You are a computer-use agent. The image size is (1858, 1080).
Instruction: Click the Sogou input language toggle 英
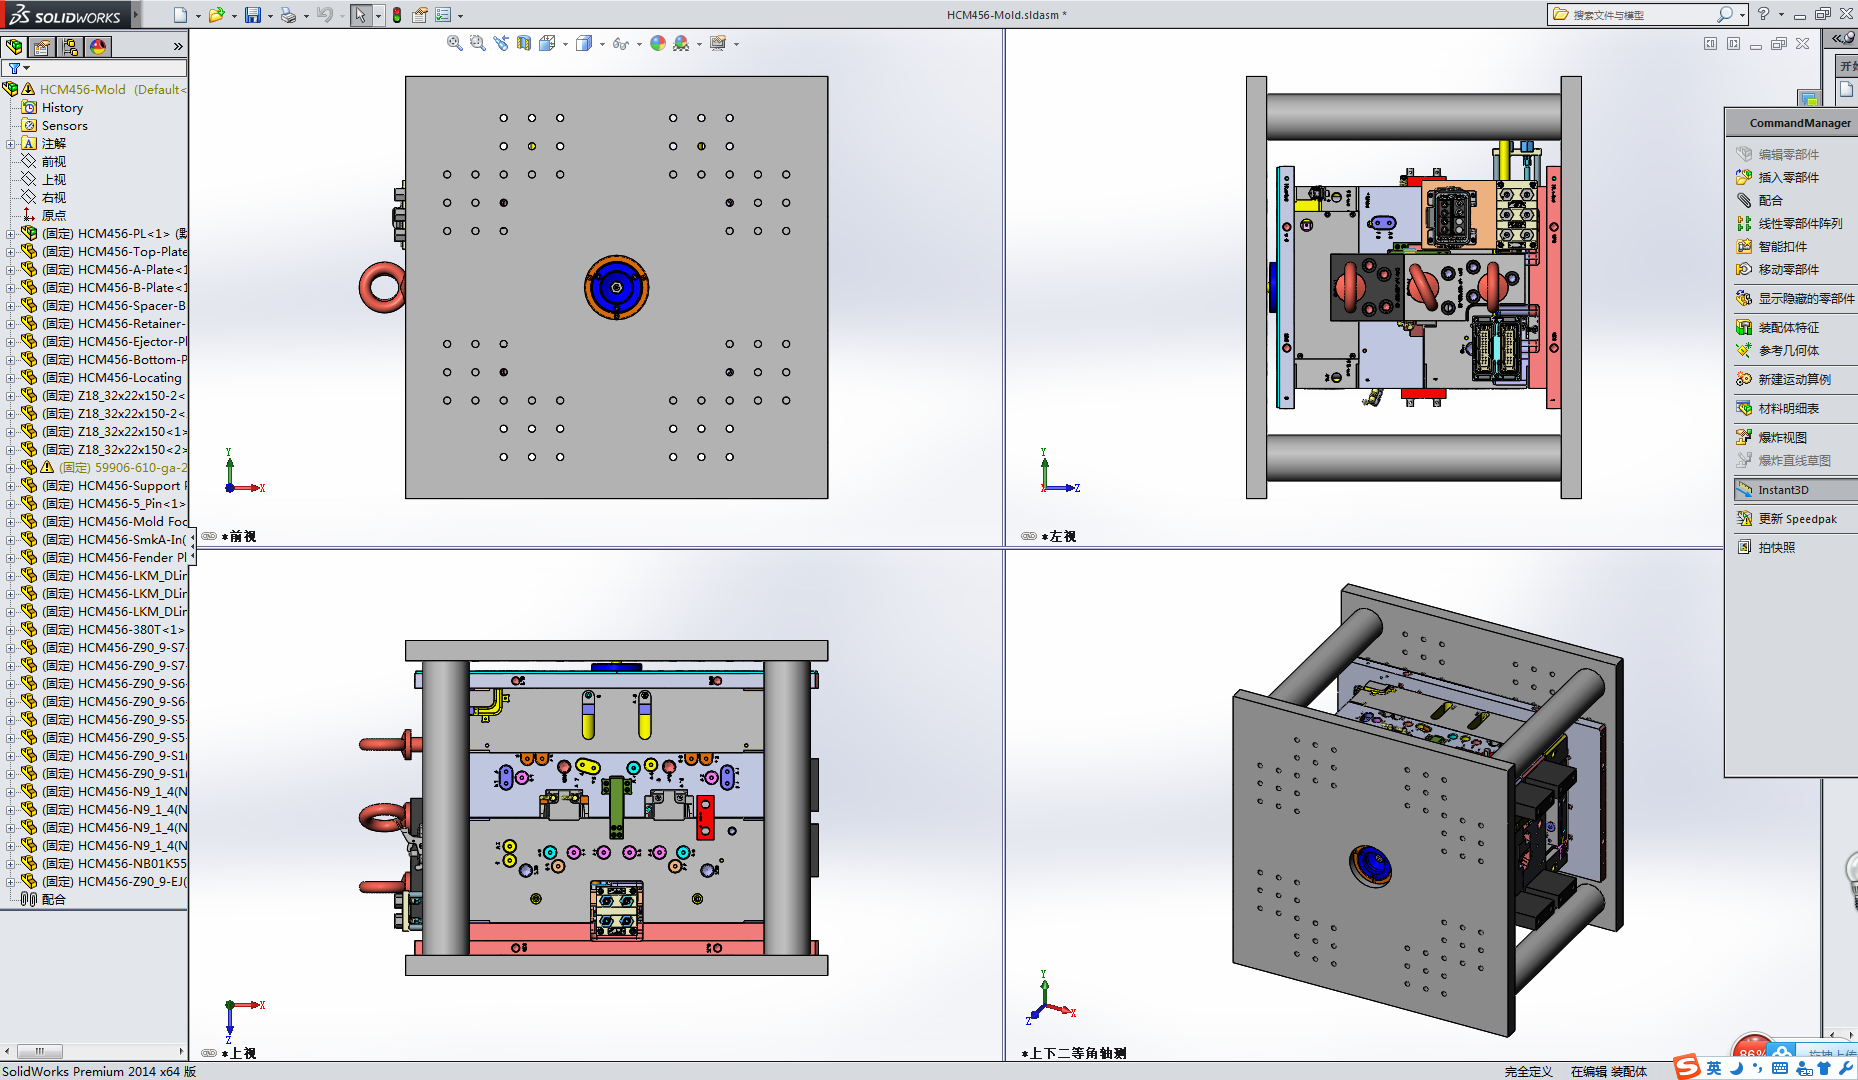point(1712,1068)
